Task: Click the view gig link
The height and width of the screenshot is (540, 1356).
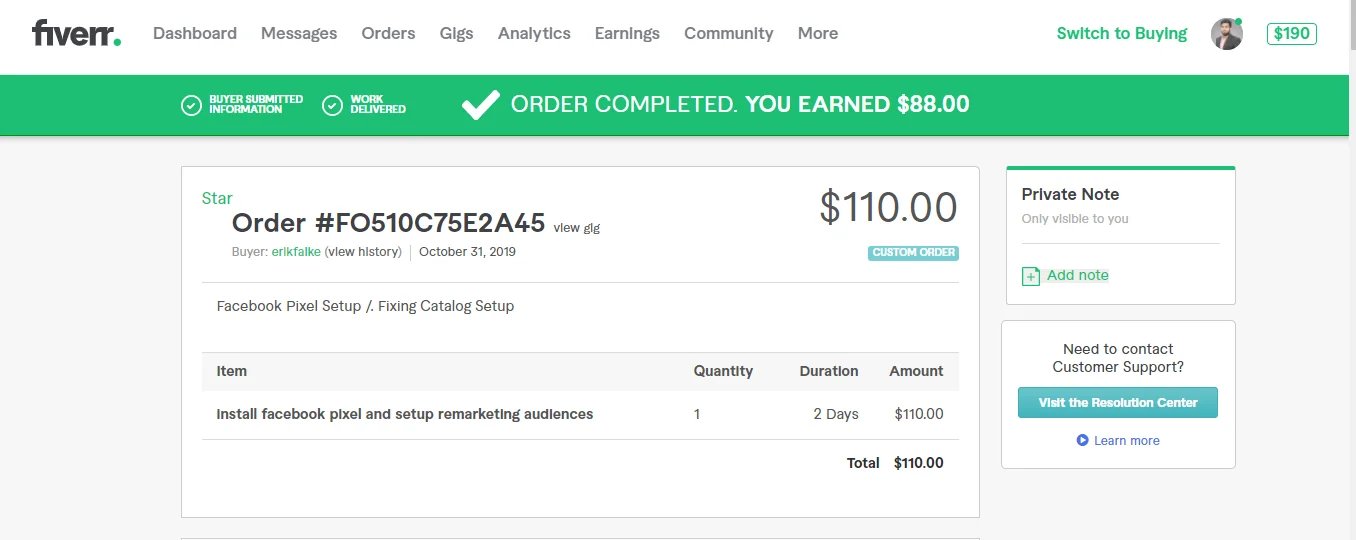Action: 576,228
